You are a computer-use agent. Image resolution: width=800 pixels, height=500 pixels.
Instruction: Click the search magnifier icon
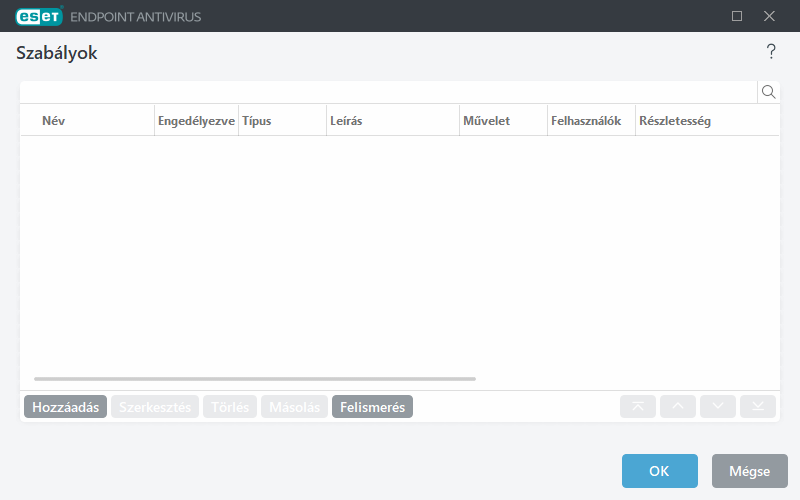(x=768, y=92)
